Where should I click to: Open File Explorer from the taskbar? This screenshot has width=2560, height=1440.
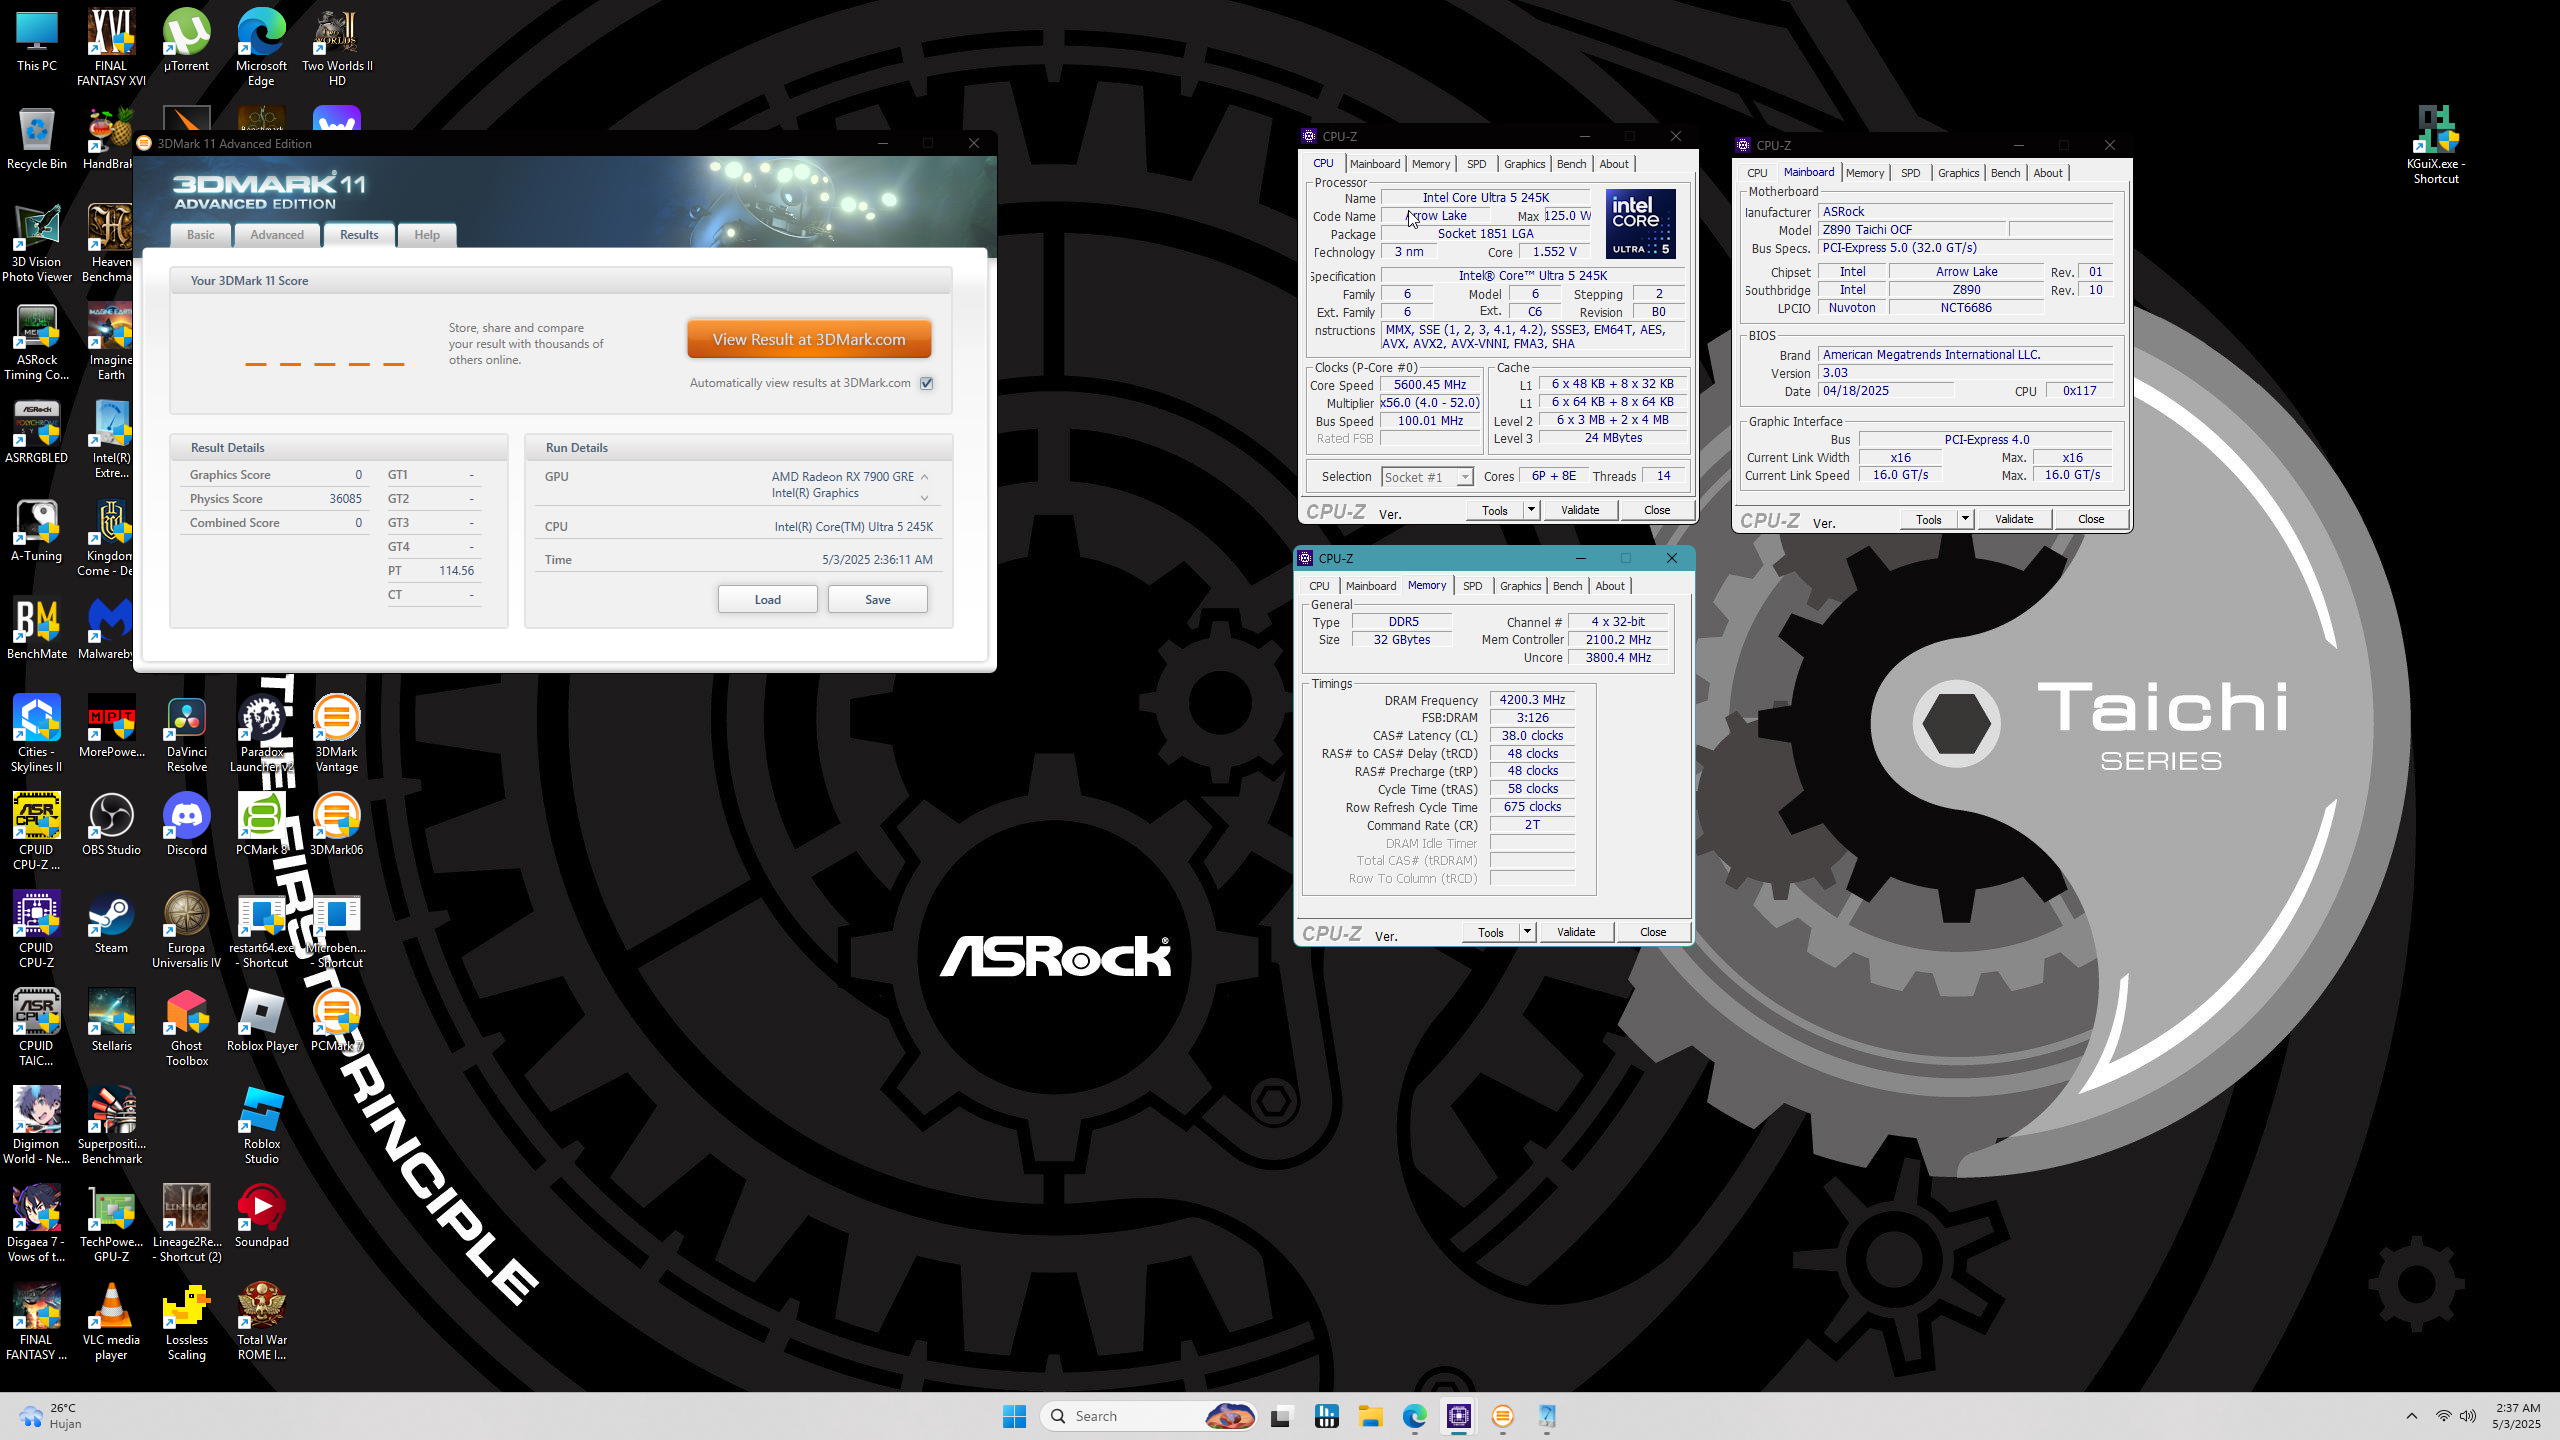coord(1370,1416)
